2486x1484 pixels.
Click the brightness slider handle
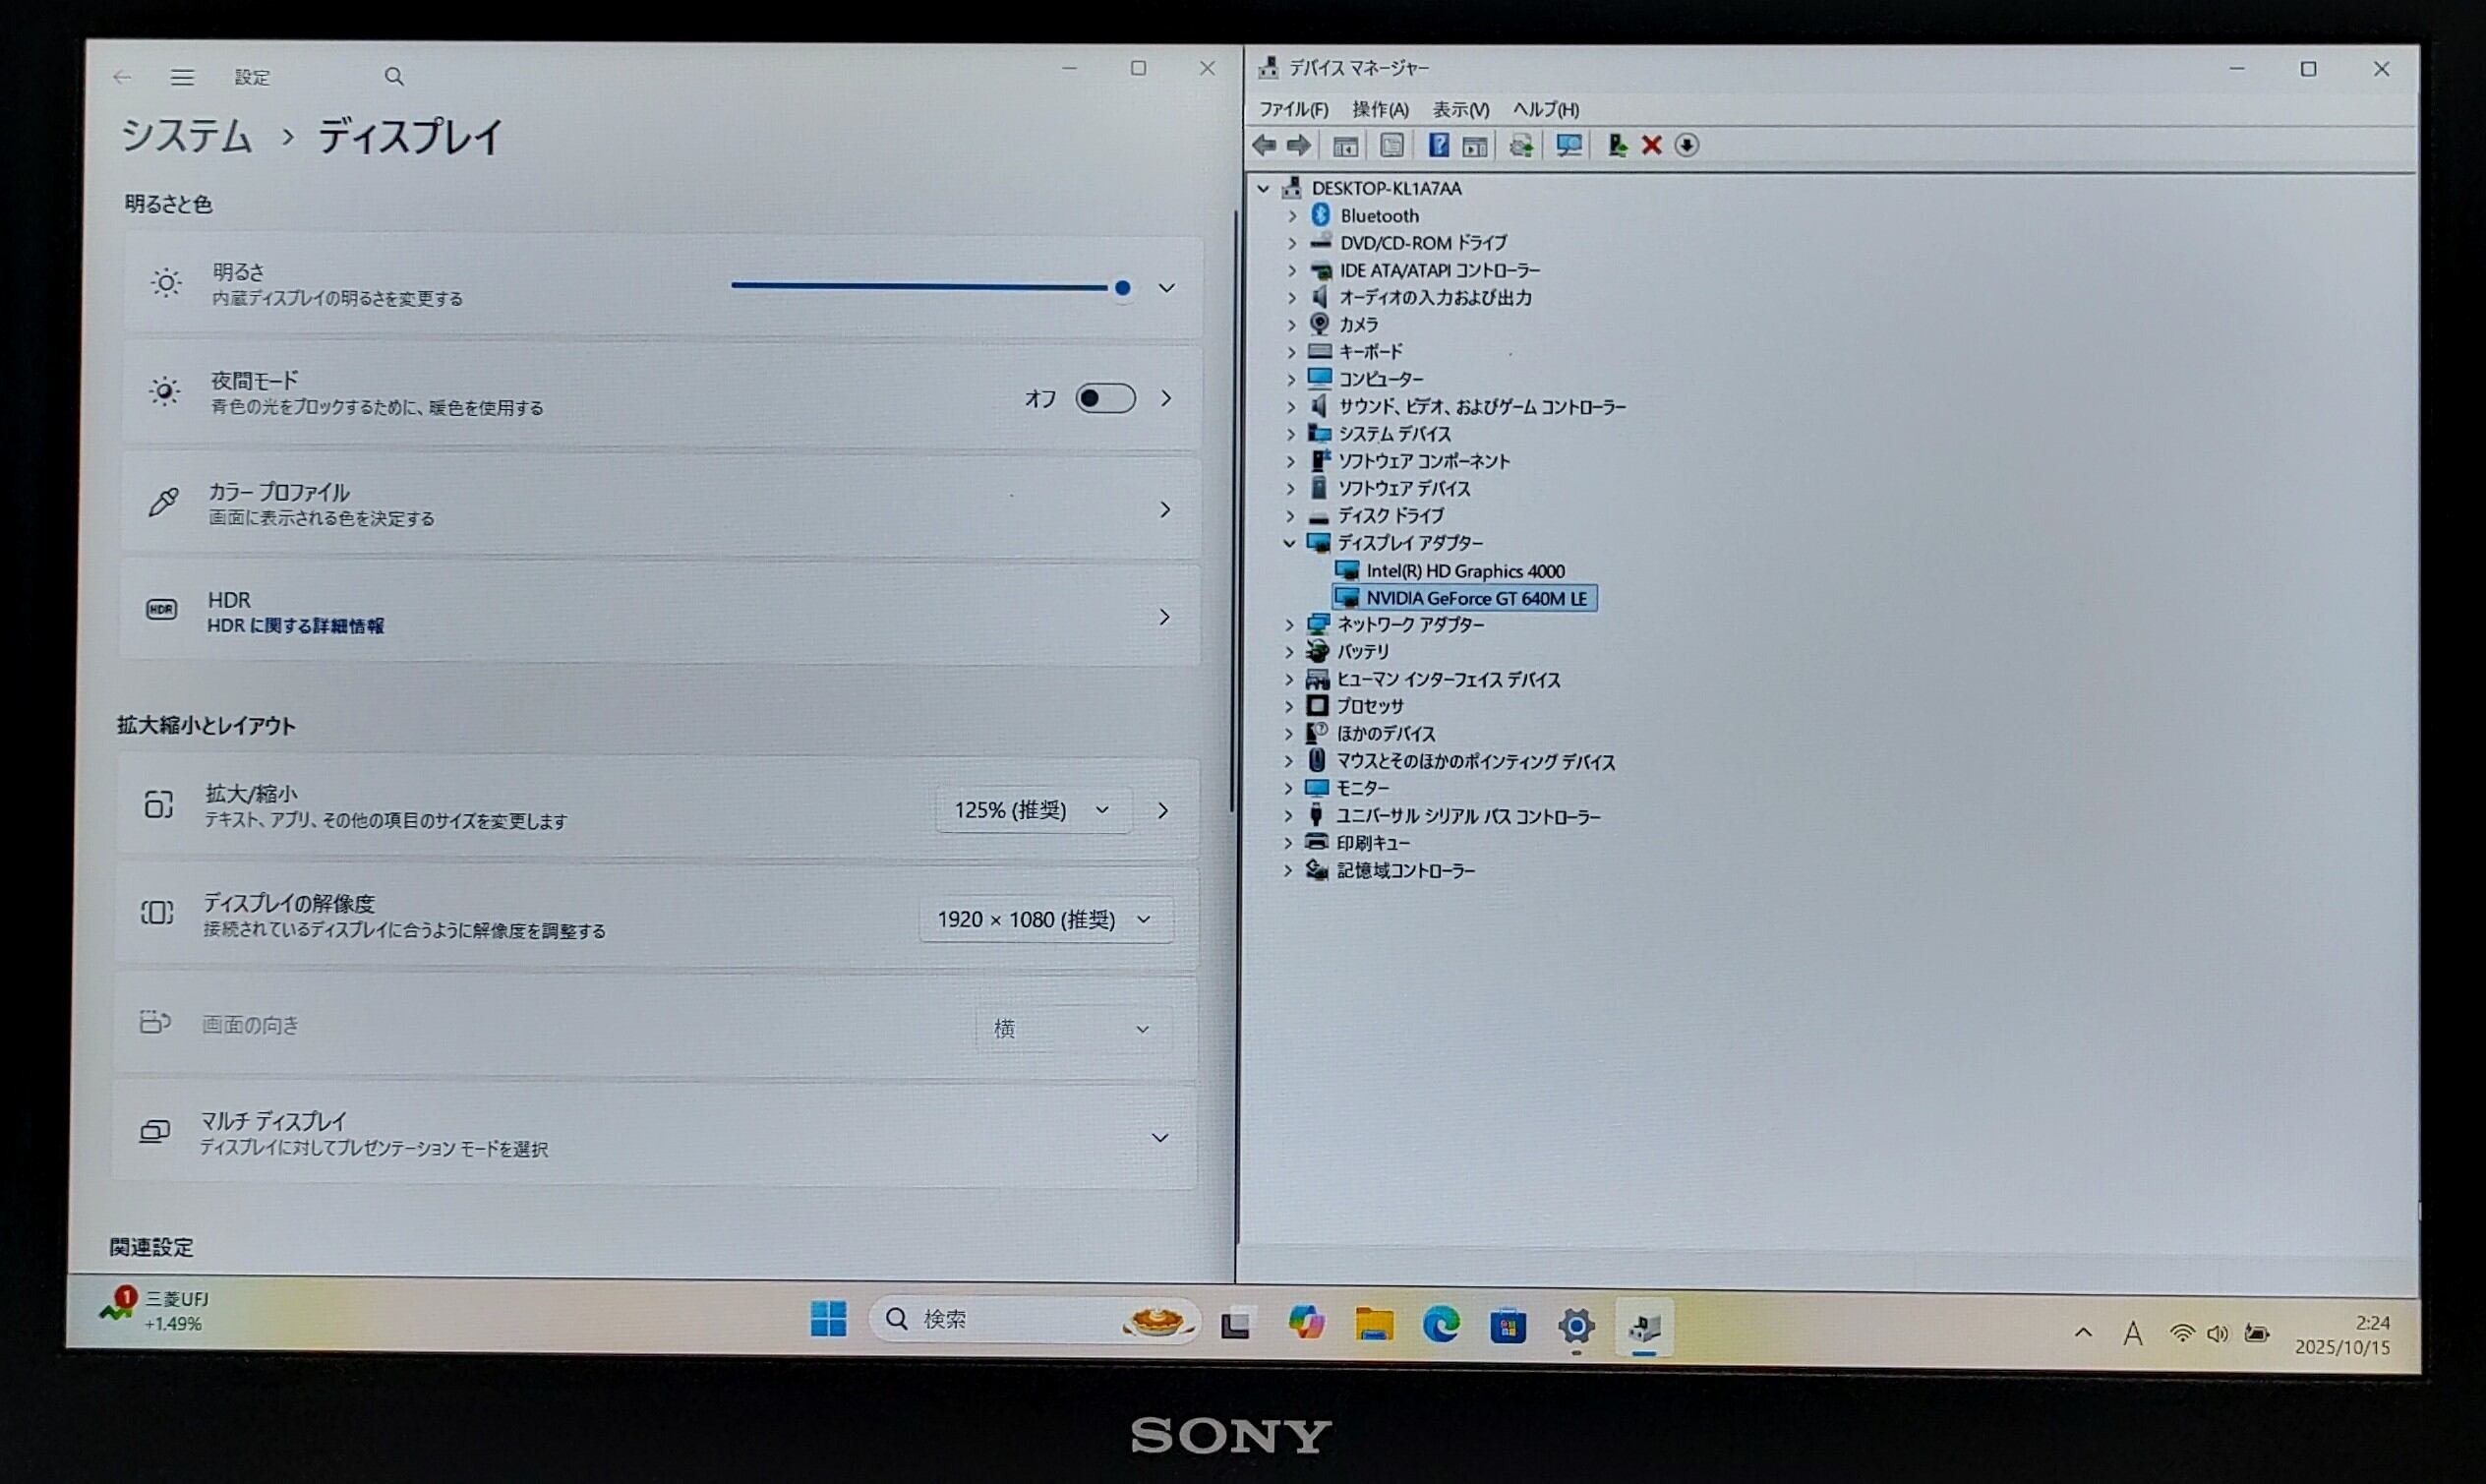tap(1122, 288)
